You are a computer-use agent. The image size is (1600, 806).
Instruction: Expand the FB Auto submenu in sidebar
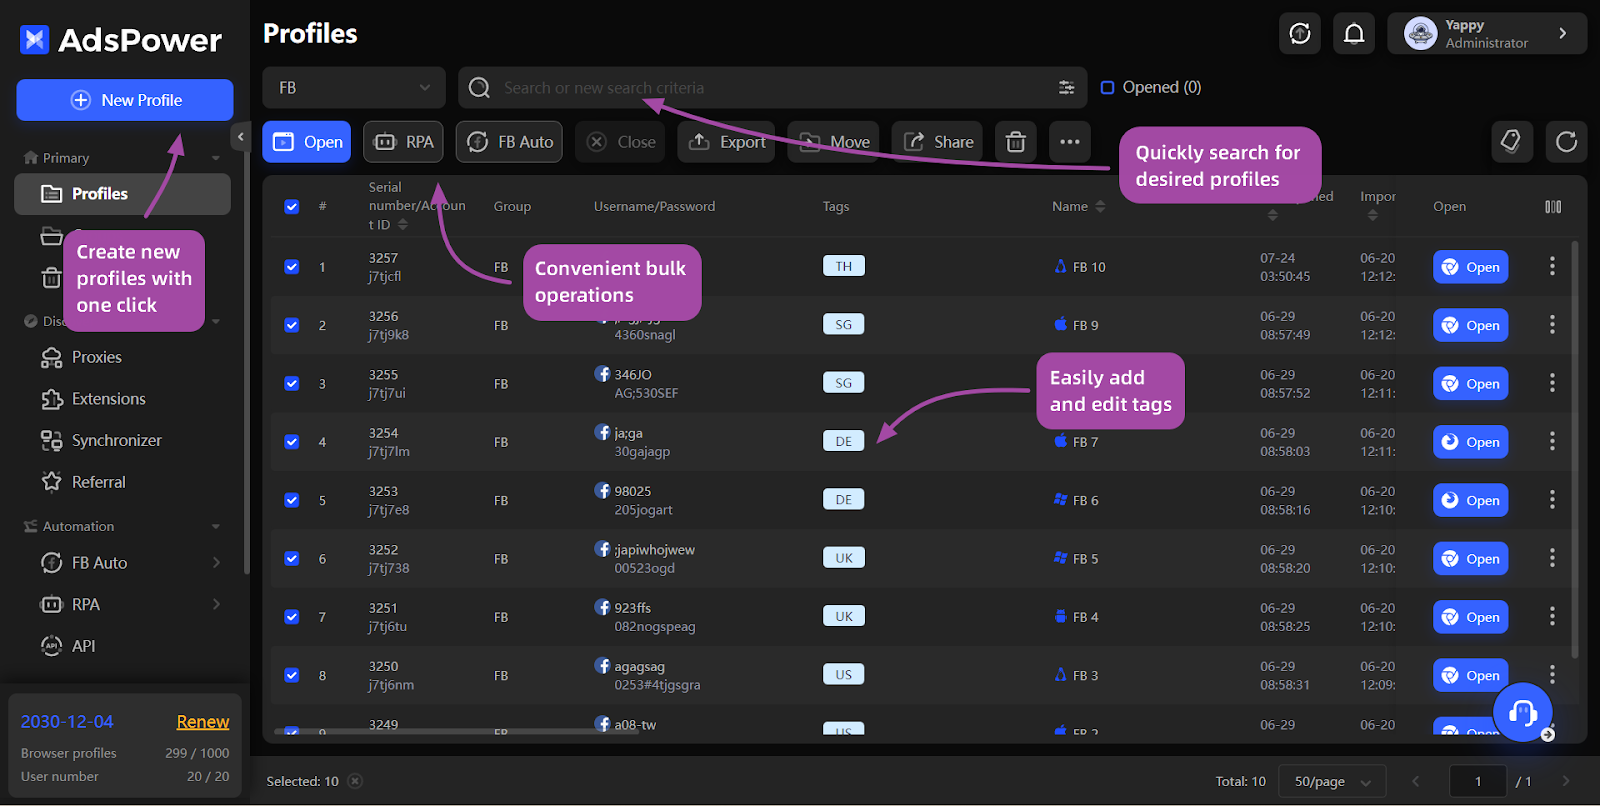click(216, 563)
